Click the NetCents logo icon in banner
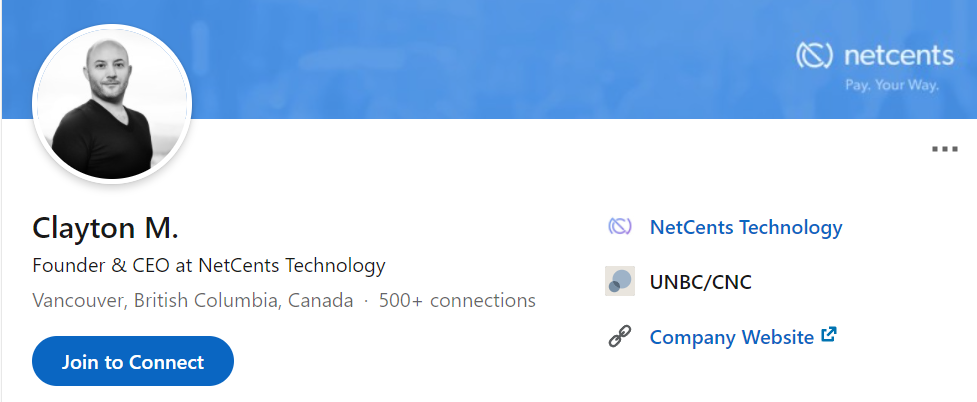 [x=815, y=55]
